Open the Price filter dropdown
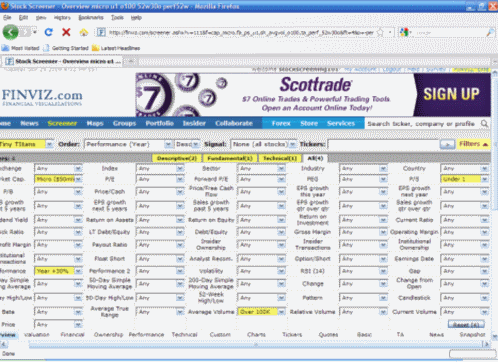Image resolution: width=498 pixels, height=362 pixels. point(58,324)
